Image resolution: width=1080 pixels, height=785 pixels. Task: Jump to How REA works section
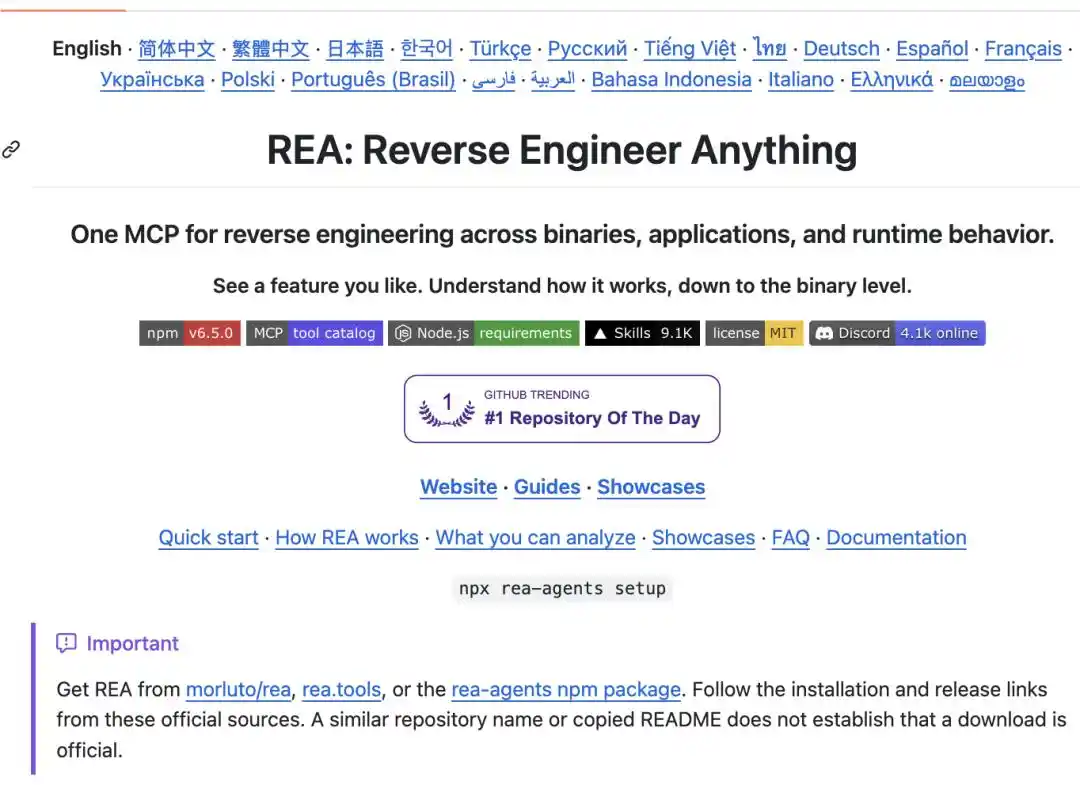pyautogui.click(x=347, y=538)
